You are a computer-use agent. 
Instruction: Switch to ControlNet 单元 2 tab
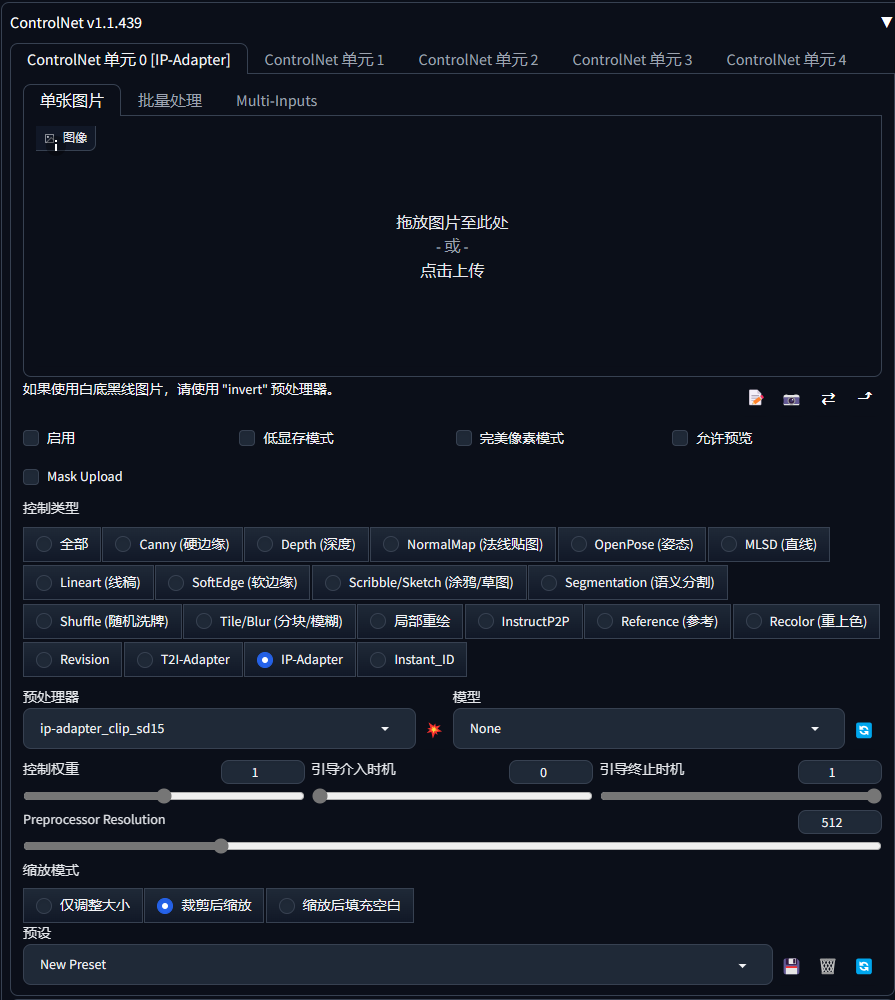tap(478, 59)
